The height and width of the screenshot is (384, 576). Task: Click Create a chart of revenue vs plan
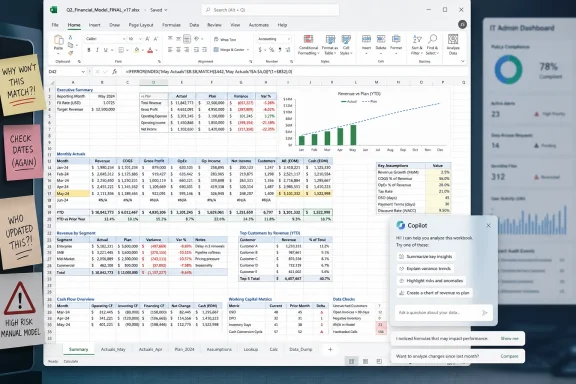tap(434, 293)
